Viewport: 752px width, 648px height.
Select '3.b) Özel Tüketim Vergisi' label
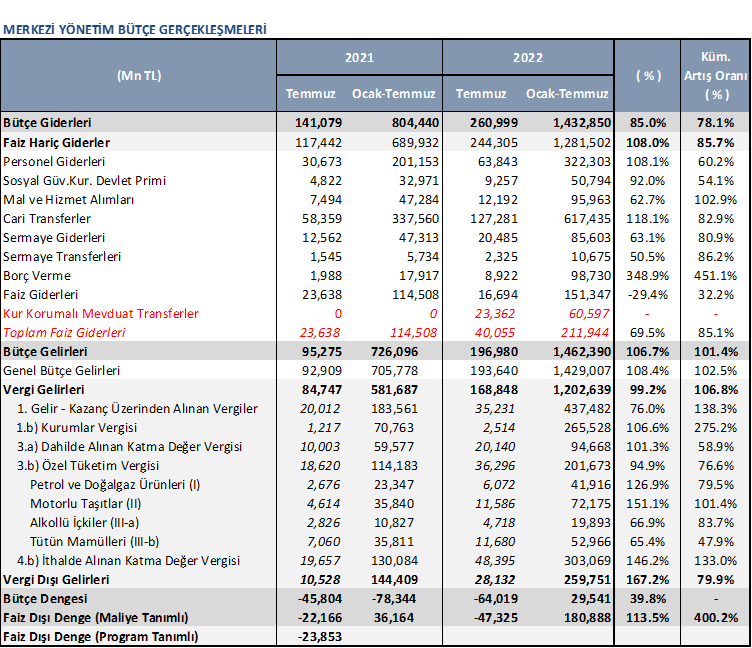[x=88, y=466]
